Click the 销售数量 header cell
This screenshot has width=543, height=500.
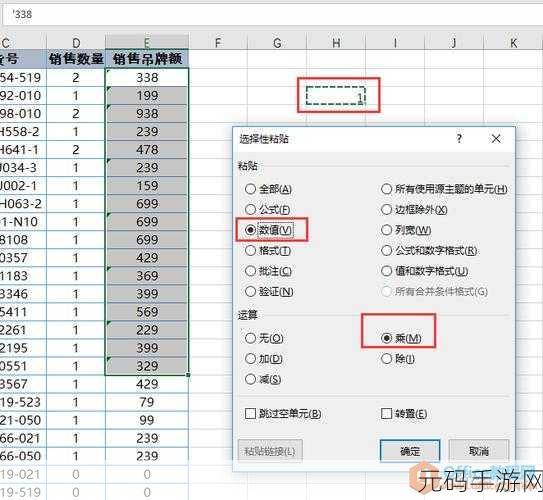click(x=76, y=59)
